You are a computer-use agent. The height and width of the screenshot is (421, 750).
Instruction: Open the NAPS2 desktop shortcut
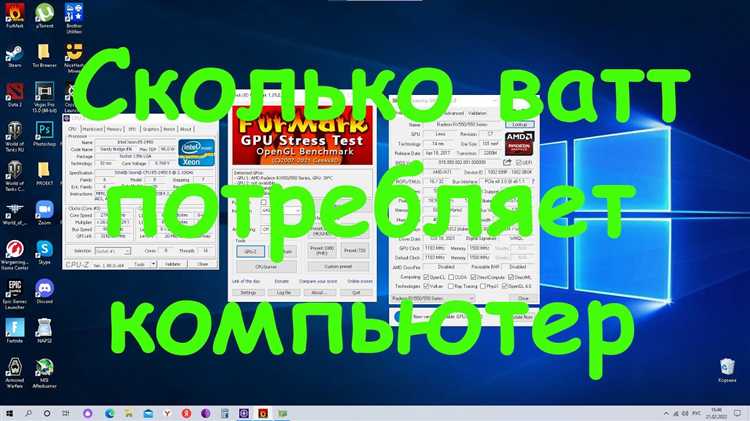(x=44, y=331)
